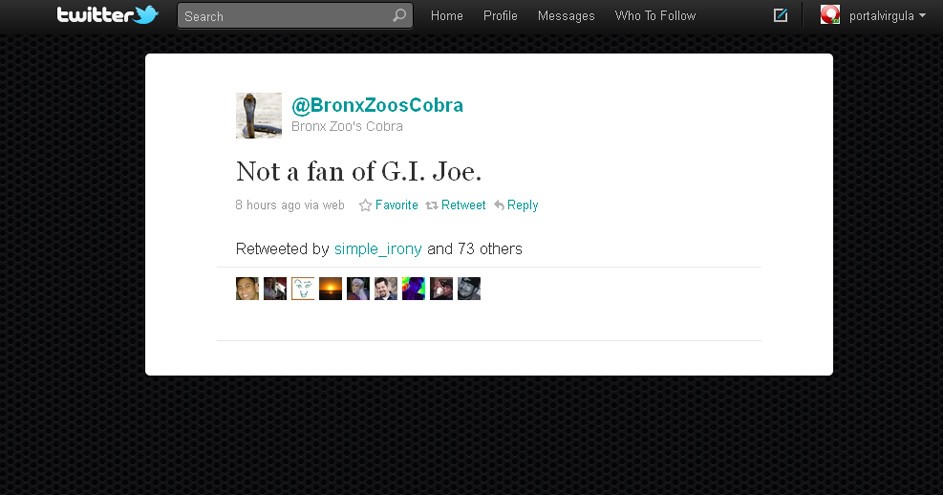Expand the portalvirgula account dropdown arrow
The height and width of the screenshot is (495, 943).
tap(922, 16)
